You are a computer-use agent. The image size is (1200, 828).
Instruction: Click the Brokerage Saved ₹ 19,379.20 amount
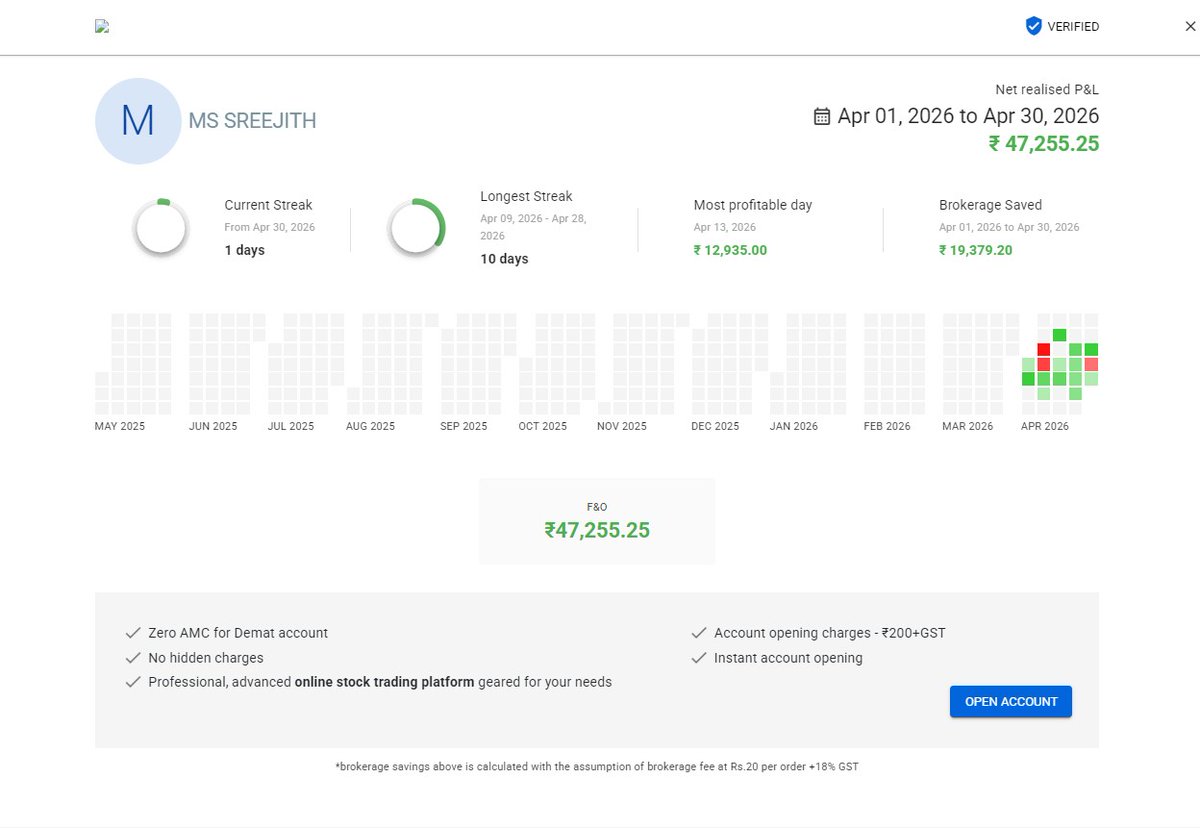[976, 250]
